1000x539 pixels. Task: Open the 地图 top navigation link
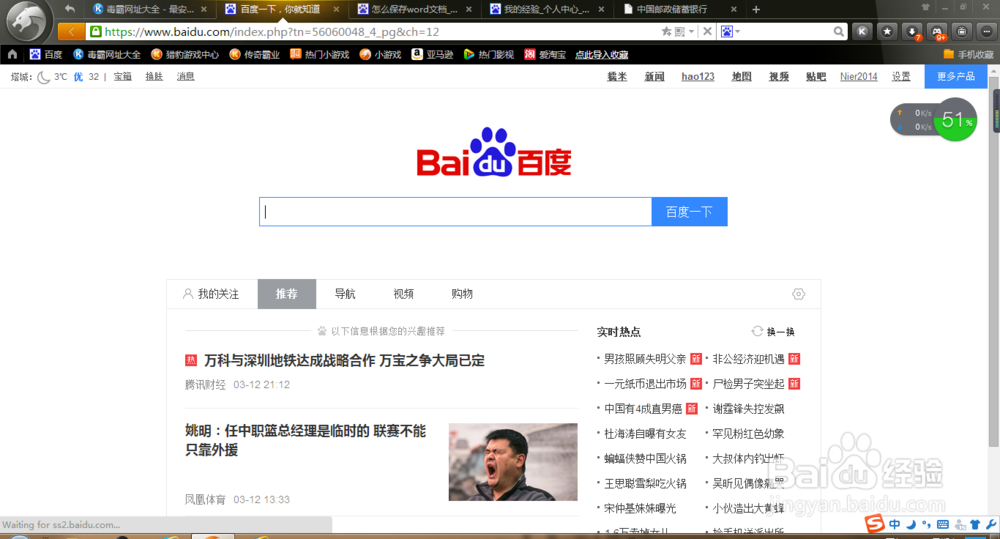click(x=742, y=77)
